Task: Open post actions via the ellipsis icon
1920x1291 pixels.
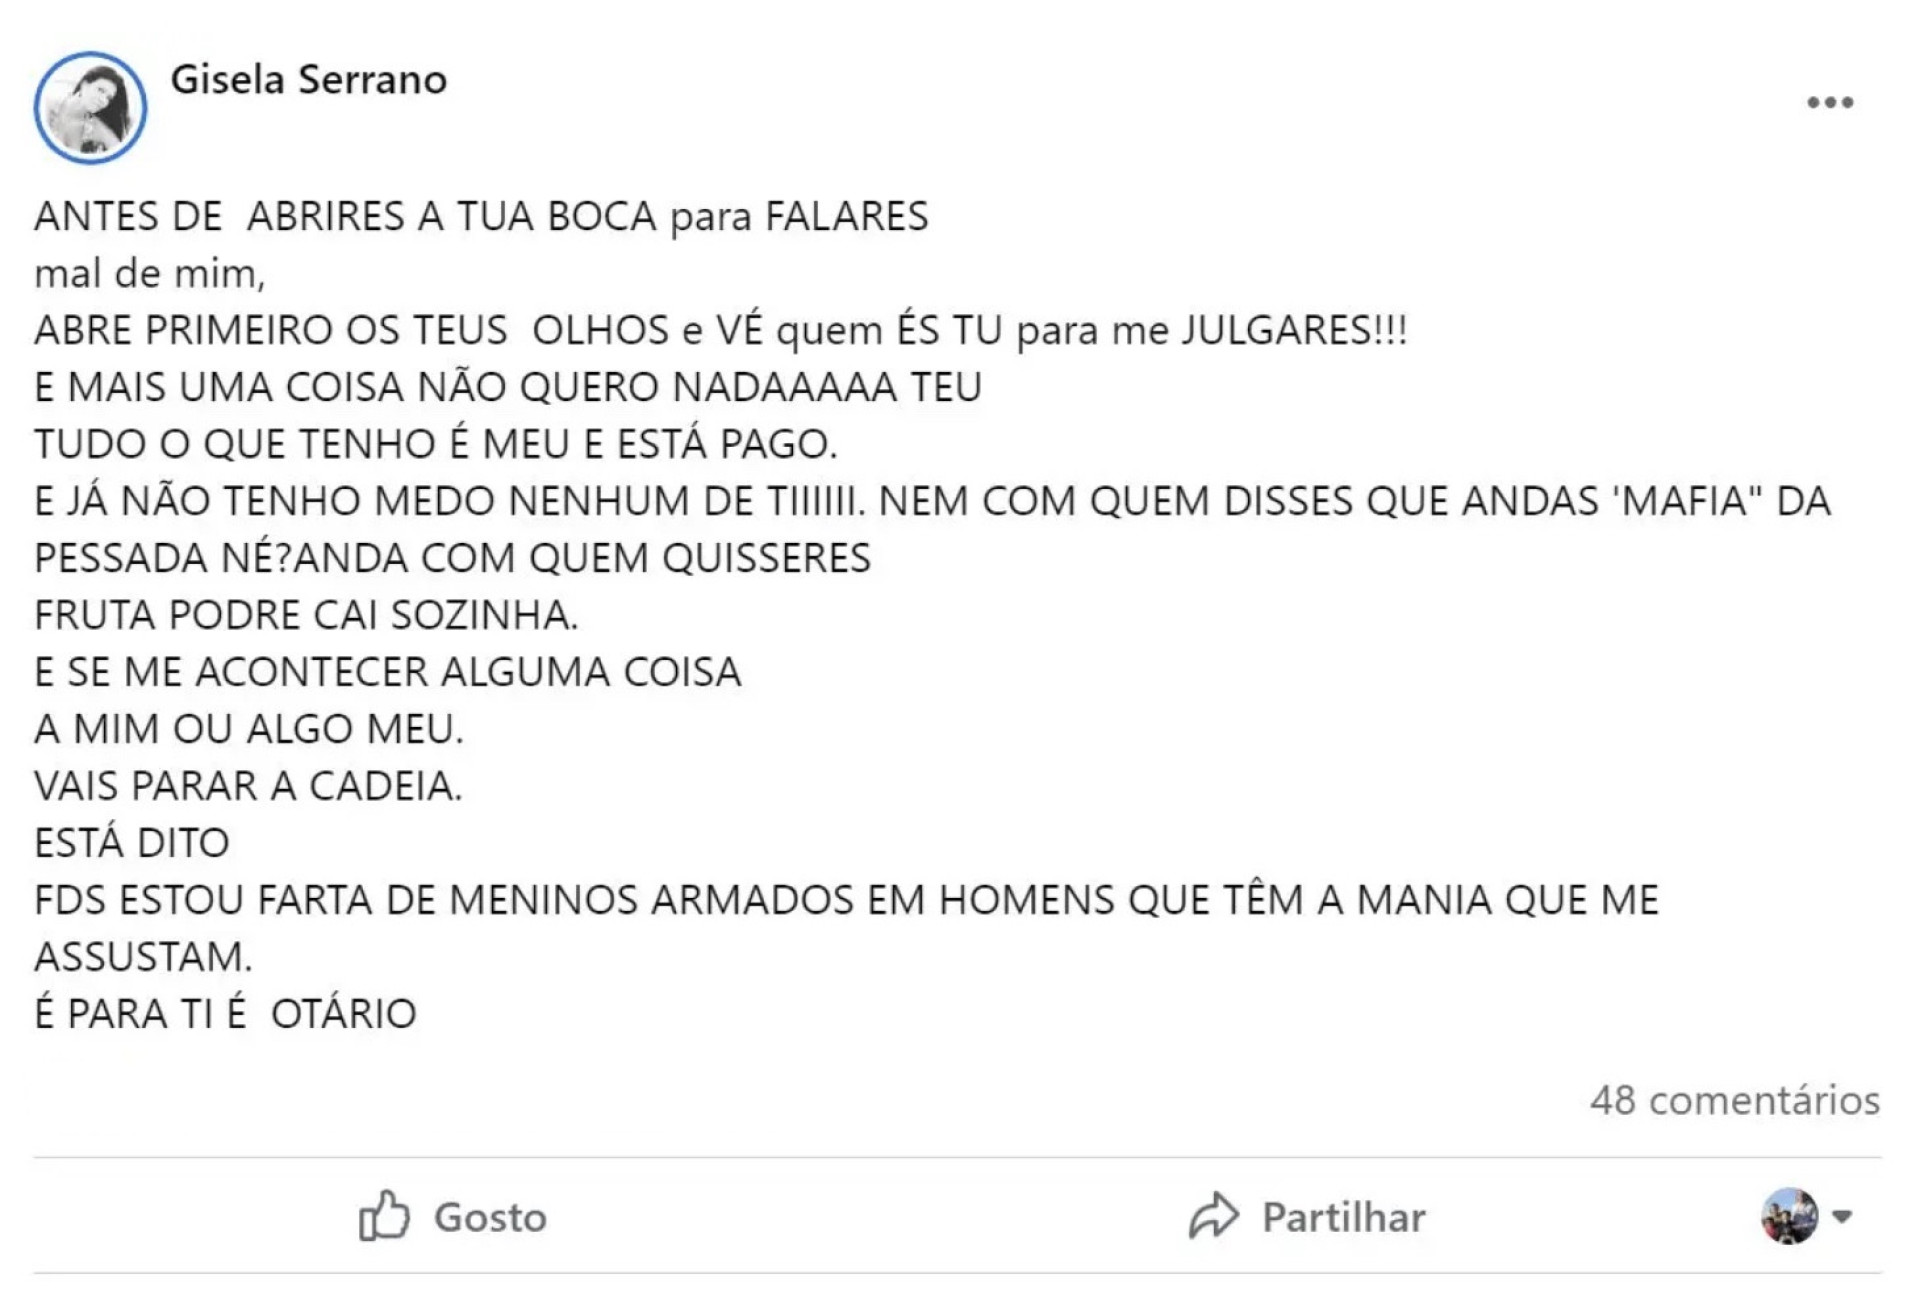Action: point(1828,100)
